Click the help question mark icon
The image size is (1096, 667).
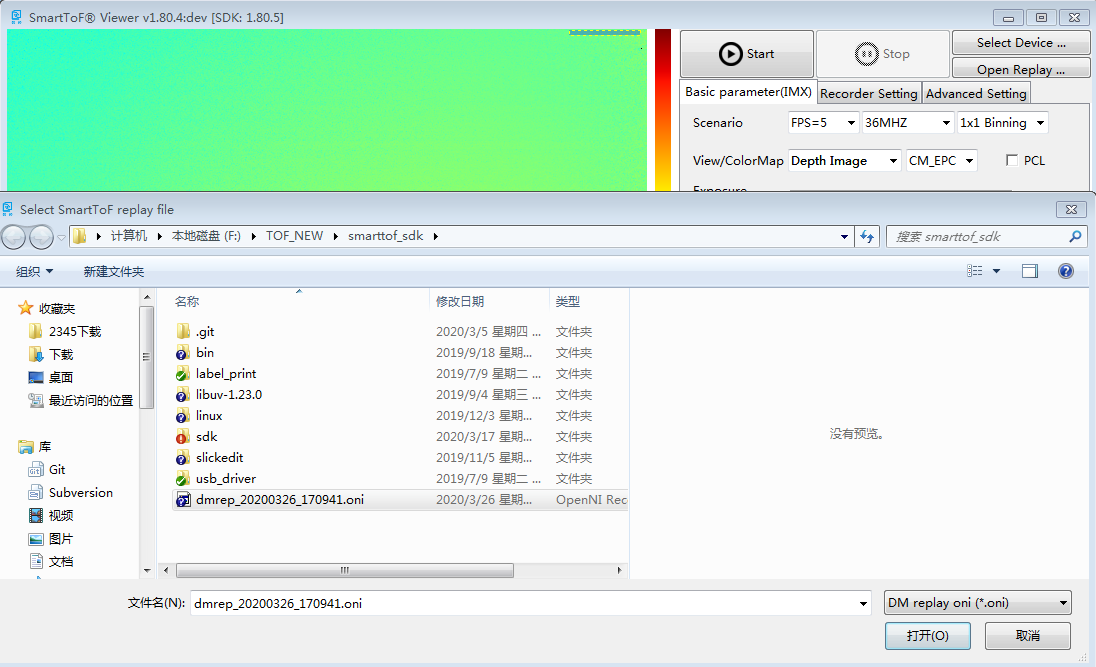tap(1065, 271)
